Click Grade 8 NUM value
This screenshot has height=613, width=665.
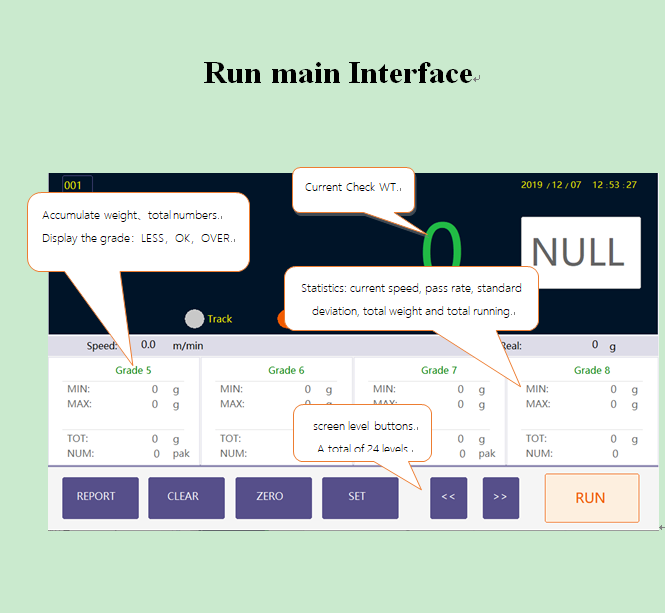pos(615,454)
